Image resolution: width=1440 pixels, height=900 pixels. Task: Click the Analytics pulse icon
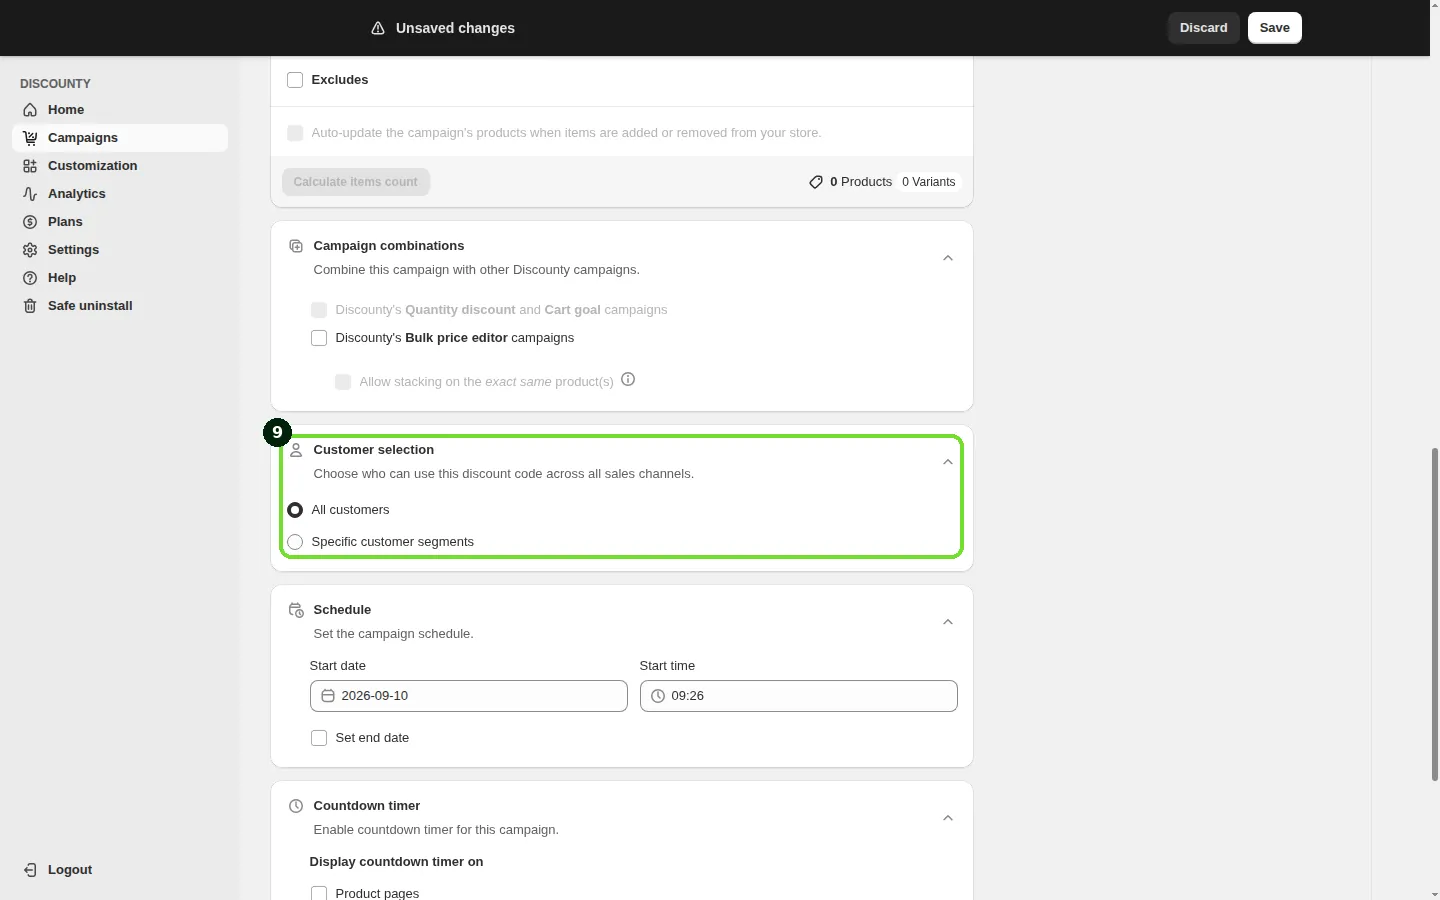30,194
